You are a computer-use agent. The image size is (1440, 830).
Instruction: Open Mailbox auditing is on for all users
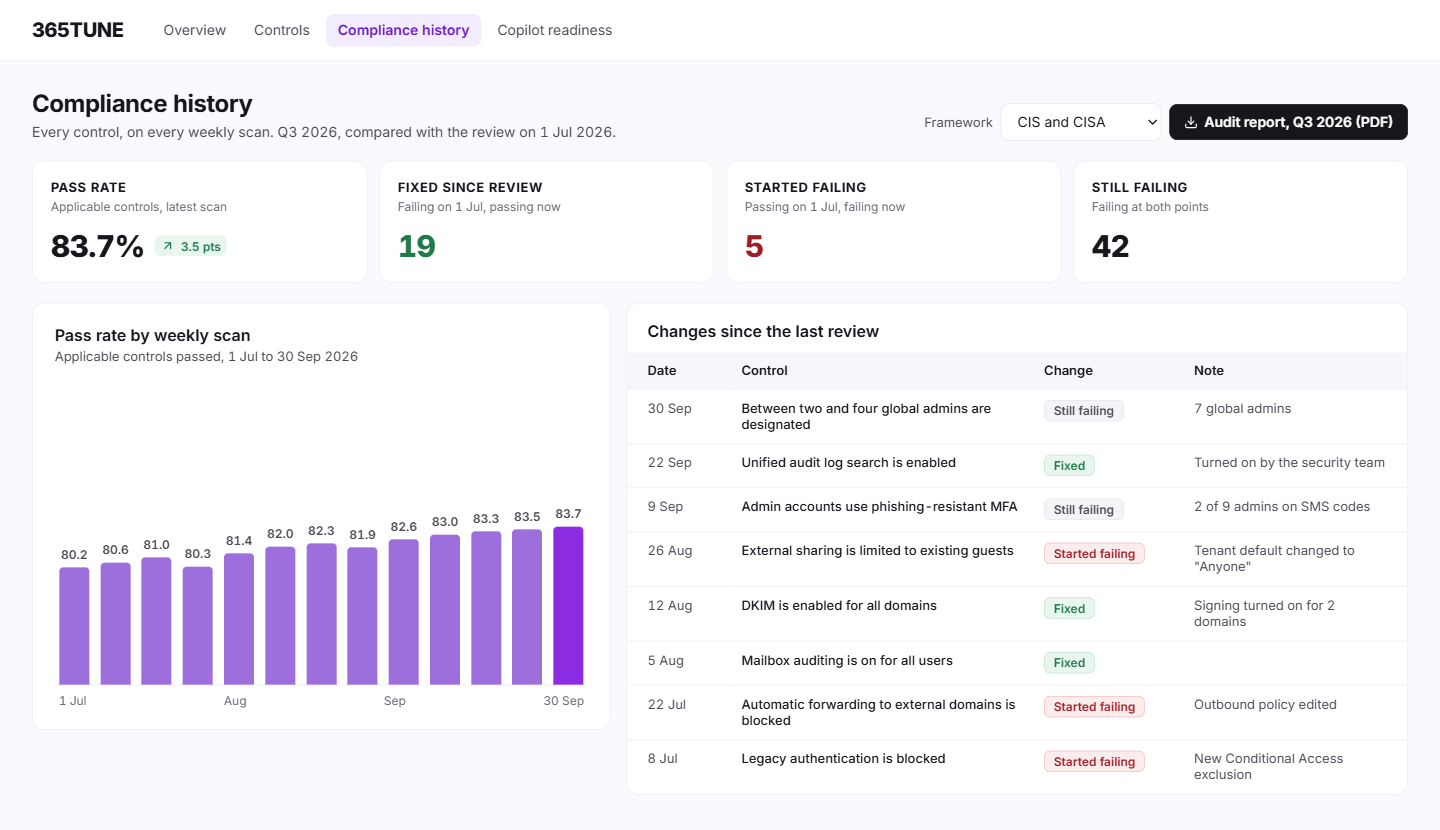847,660
